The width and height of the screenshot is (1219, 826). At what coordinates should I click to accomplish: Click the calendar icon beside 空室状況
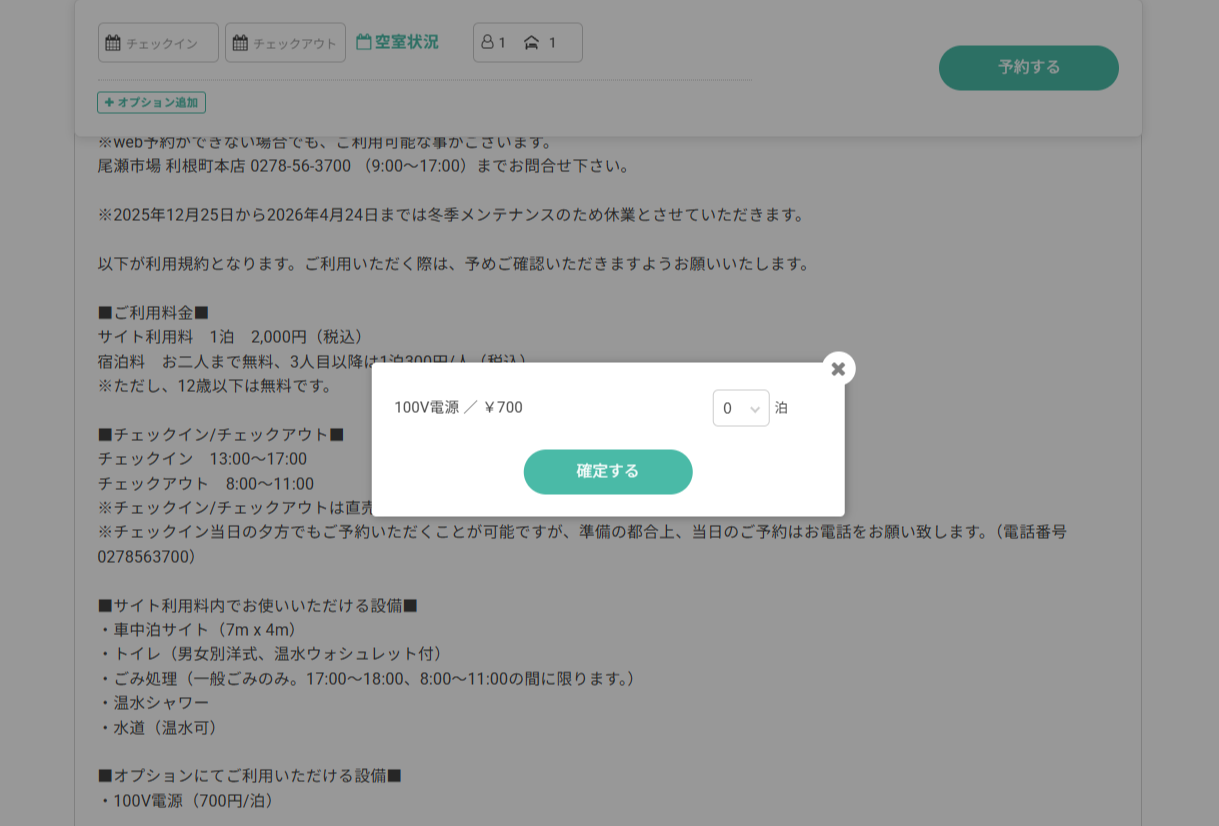coord(364,42)
